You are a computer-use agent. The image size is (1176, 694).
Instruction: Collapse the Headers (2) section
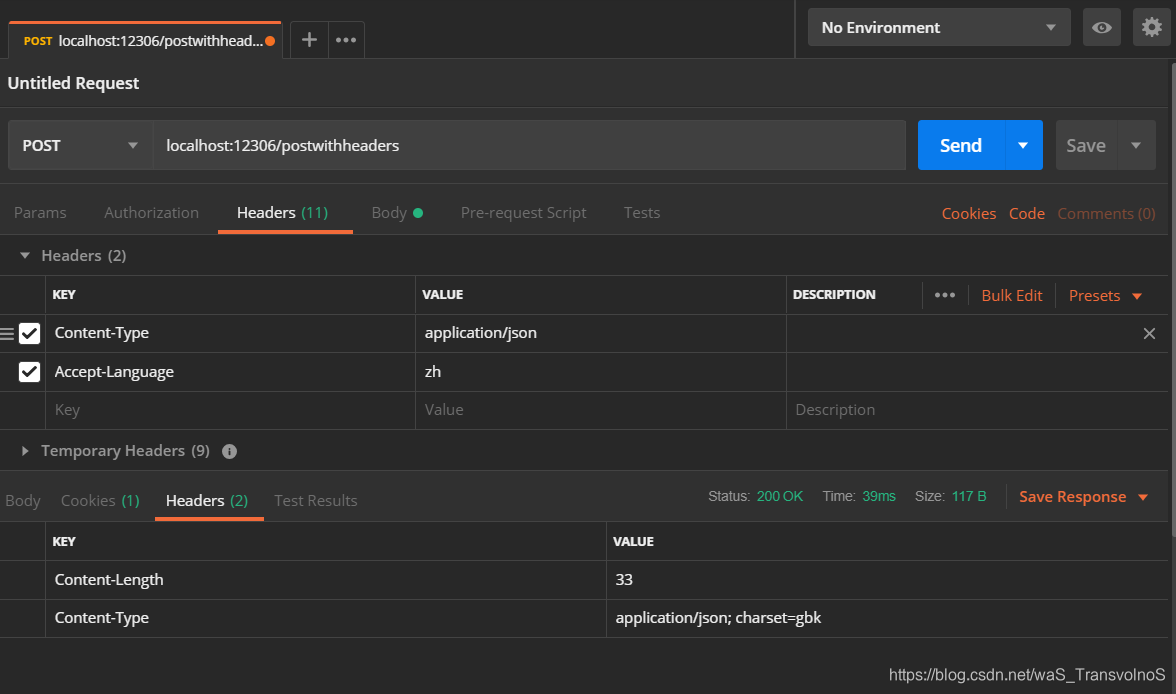click(x=25, y=256)
